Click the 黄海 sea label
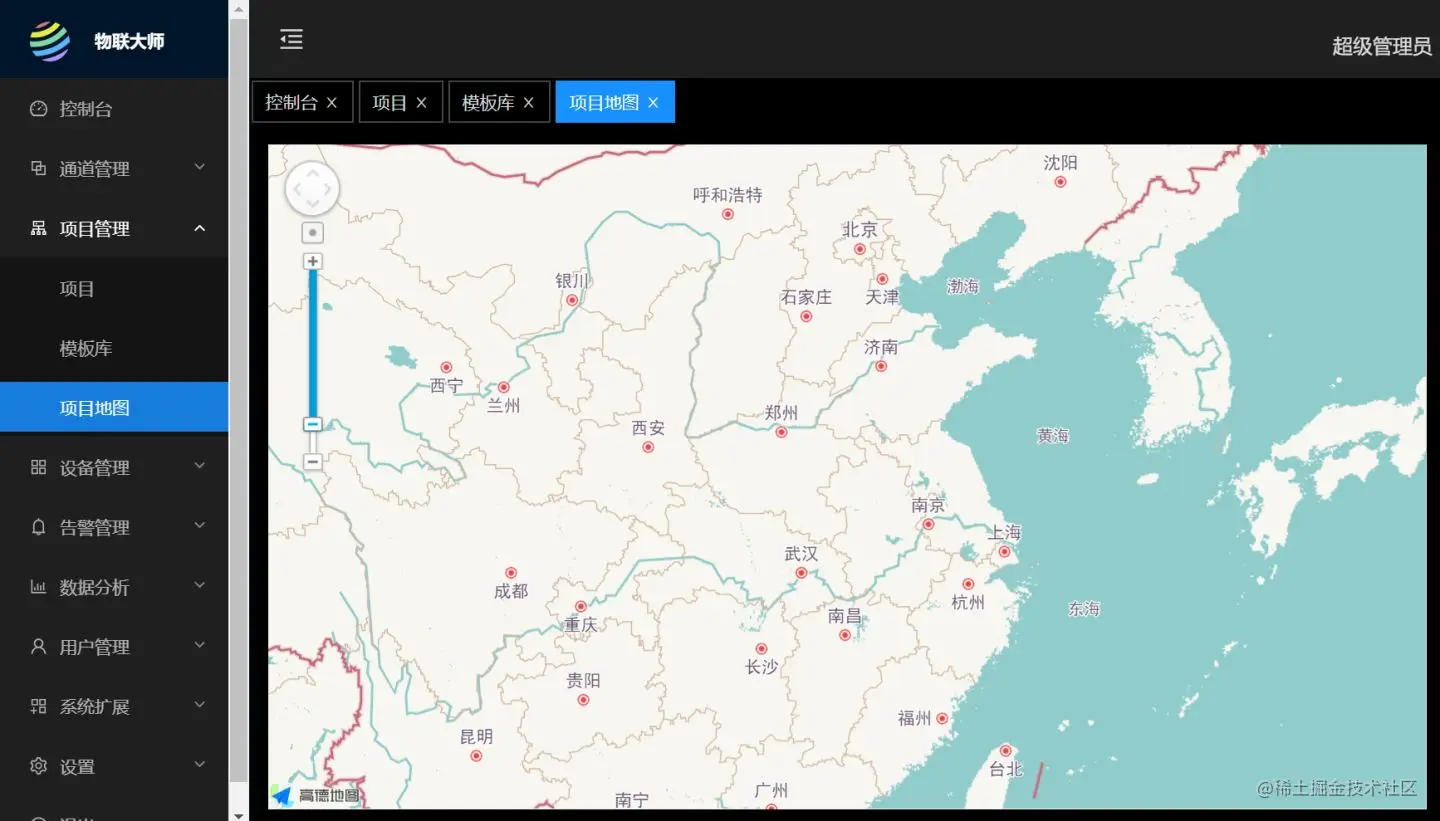Image resolution: width=1440 pixels, height=821 pixels. (1053, 436)
